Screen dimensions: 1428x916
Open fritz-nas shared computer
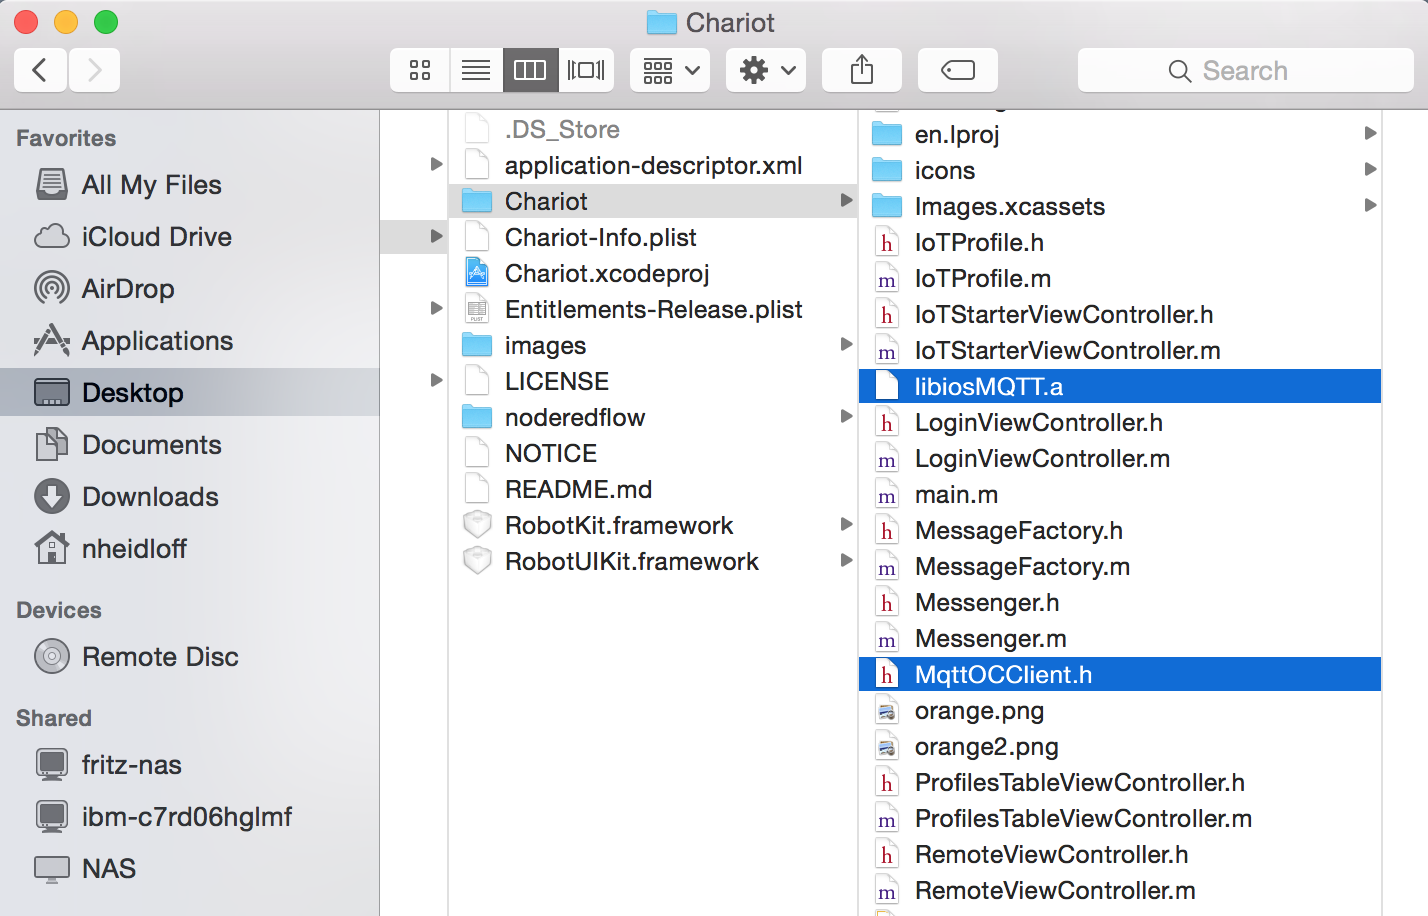[x=190, y=765]
